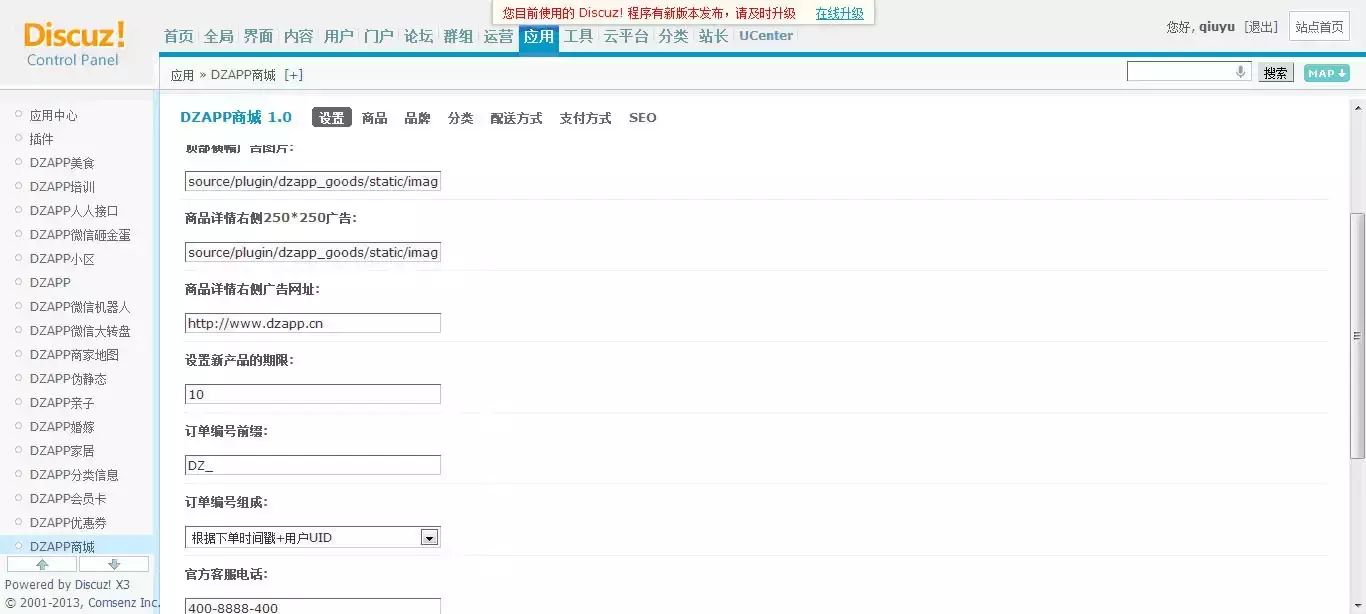Select DZAPP人人接口 in the sidebar
The height and width of the screenshot is (614, 1366).
[x=75, y=211]
